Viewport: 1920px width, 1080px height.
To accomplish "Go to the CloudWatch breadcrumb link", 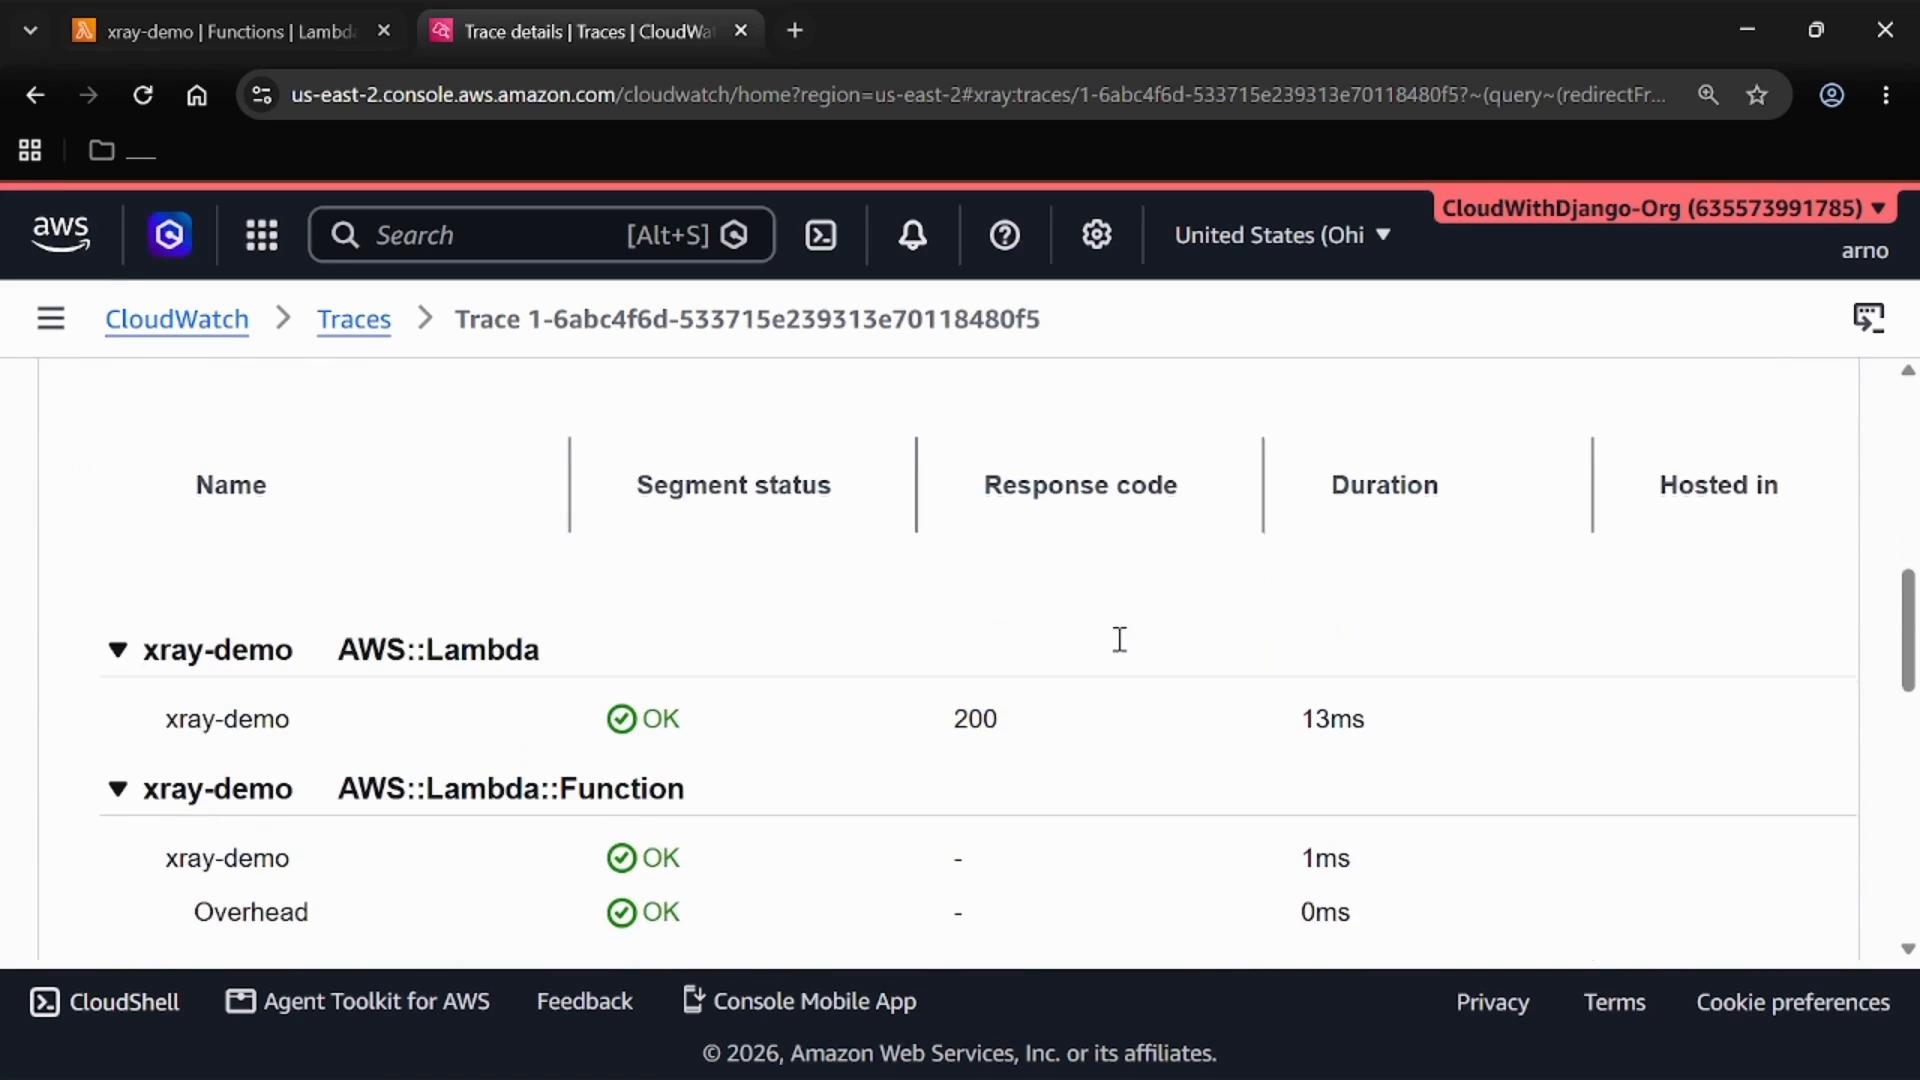I will click(x=177, y=319).
